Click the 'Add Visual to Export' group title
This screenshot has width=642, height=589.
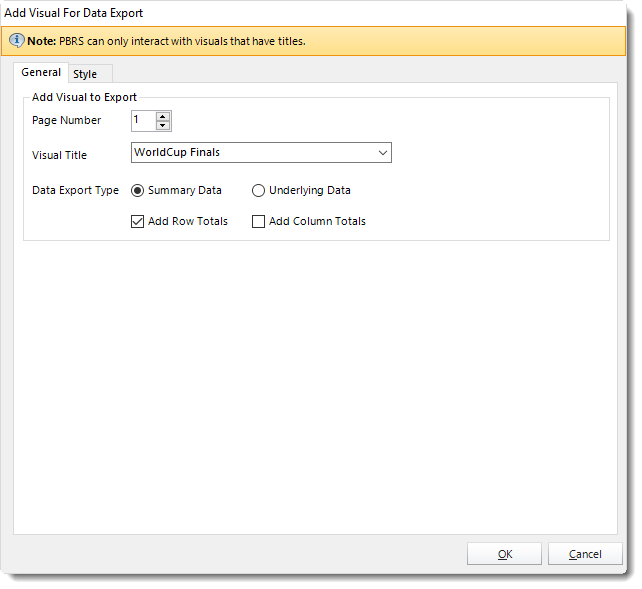[84, 97]
